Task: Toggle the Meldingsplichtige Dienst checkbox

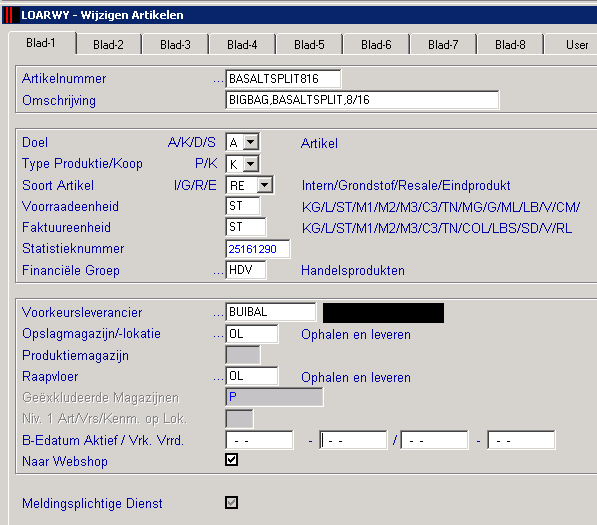Action: coord(231,502)
